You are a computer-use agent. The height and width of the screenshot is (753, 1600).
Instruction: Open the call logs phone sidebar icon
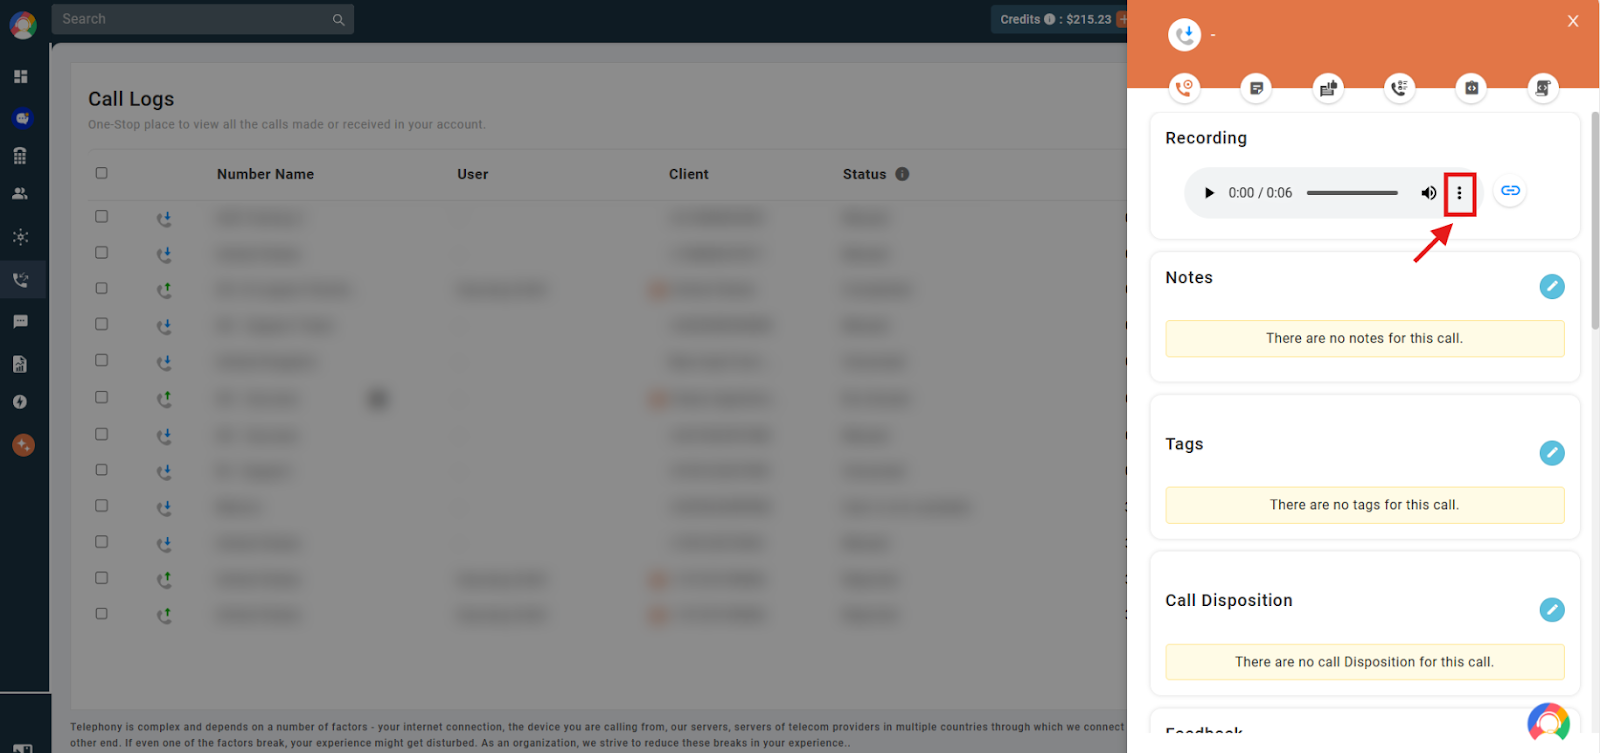(21, 280)
